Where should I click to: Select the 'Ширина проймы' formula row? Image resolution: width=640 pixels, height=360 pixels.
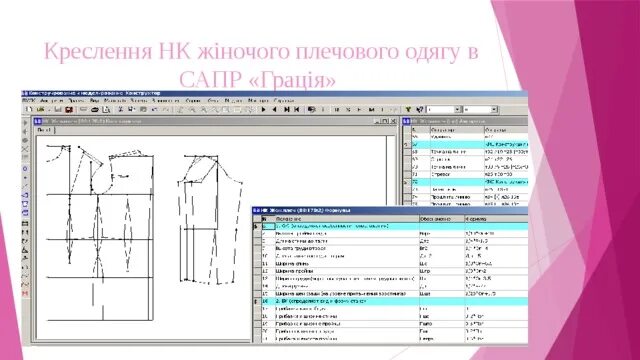[x=394, y=271]
